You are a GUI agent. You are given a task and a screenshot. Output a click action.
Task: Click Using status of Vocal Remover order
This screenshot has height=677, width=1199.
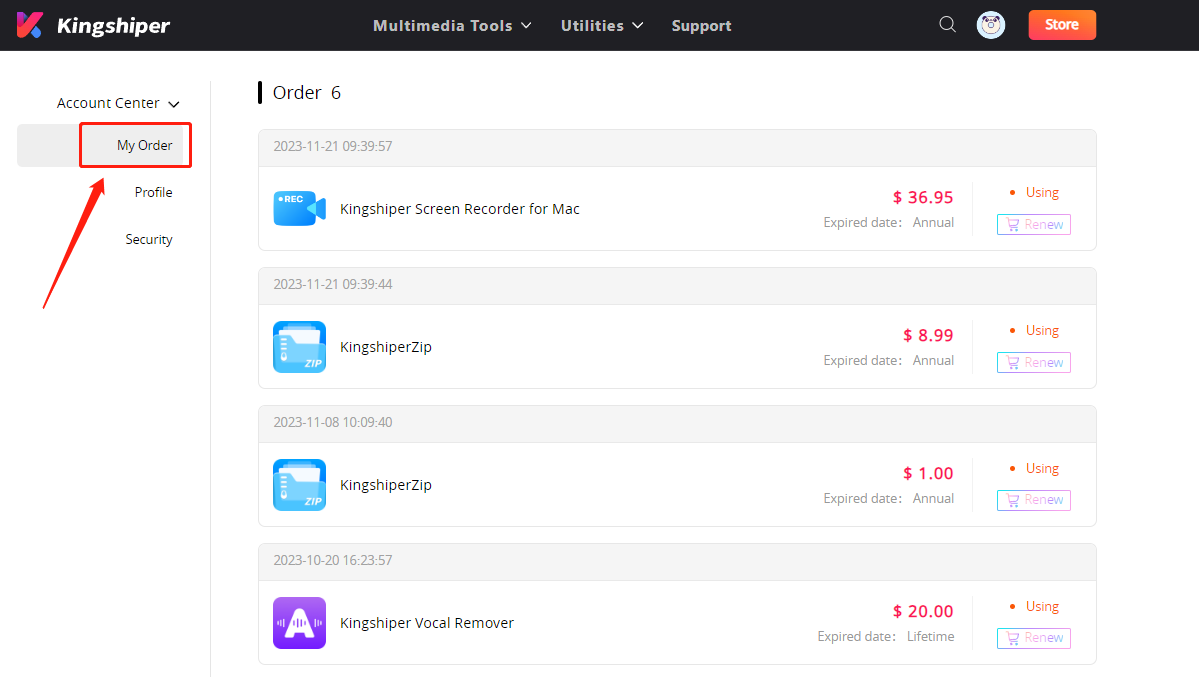[1041, 607]
